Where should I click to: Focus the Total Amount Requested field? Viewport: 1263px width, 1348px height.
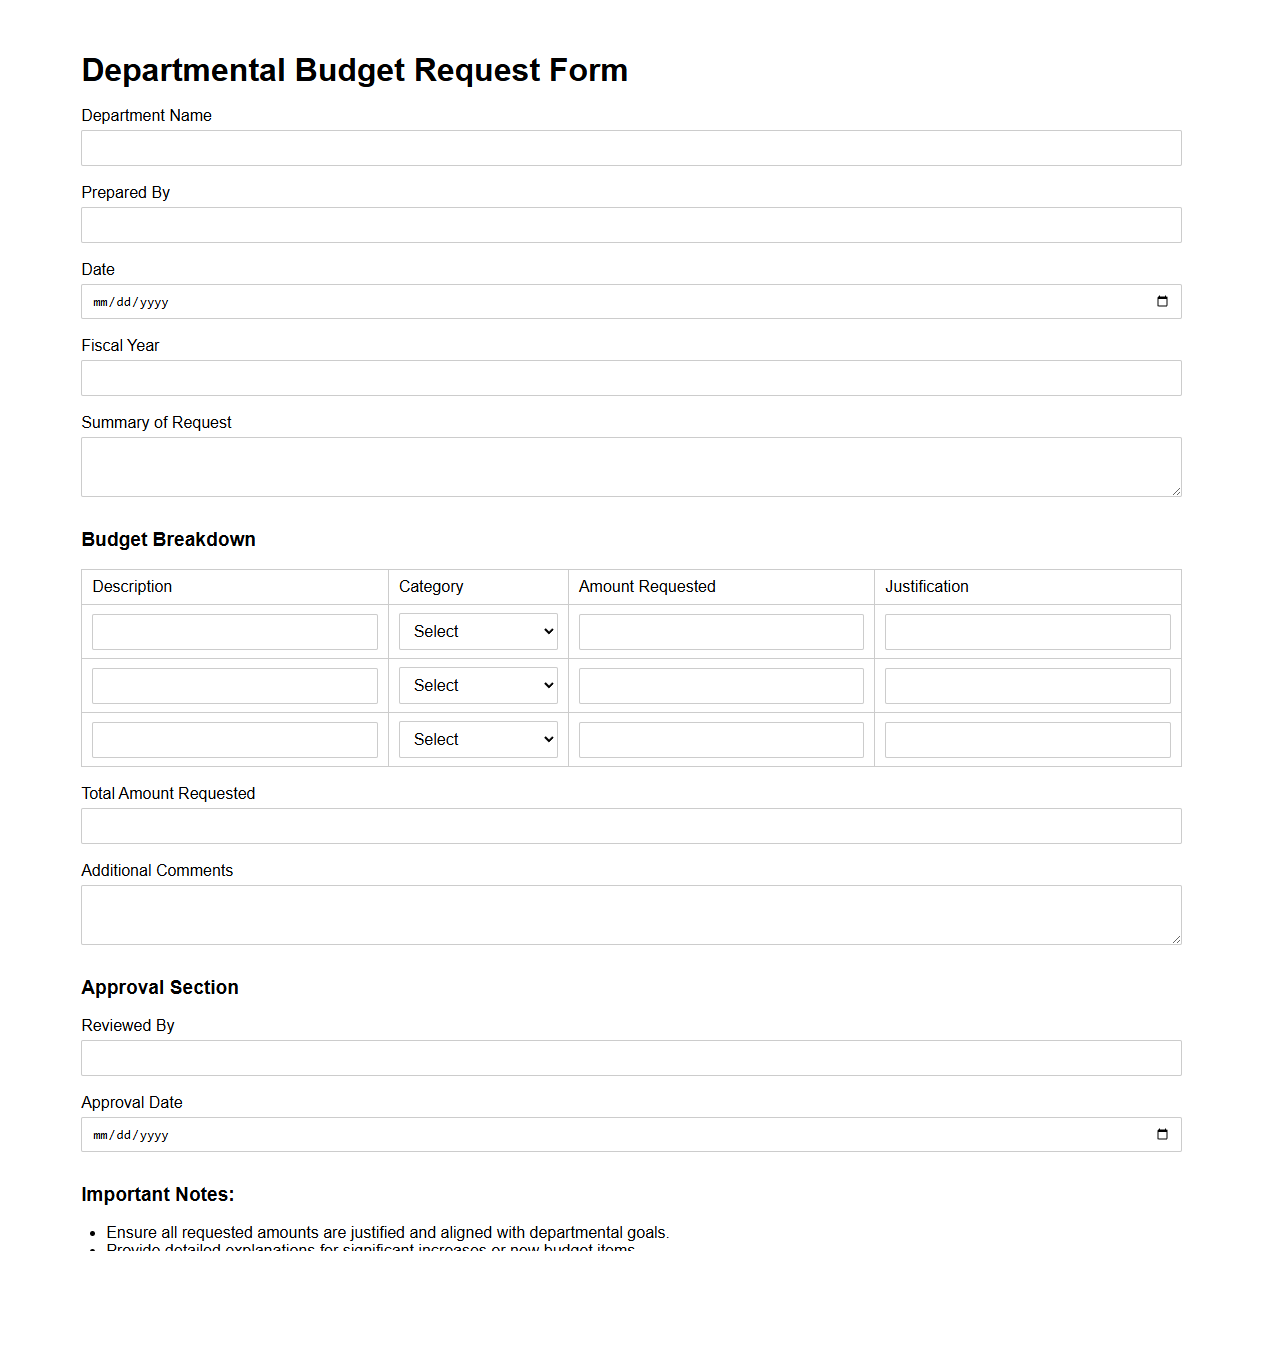click(x=631, y=826)
